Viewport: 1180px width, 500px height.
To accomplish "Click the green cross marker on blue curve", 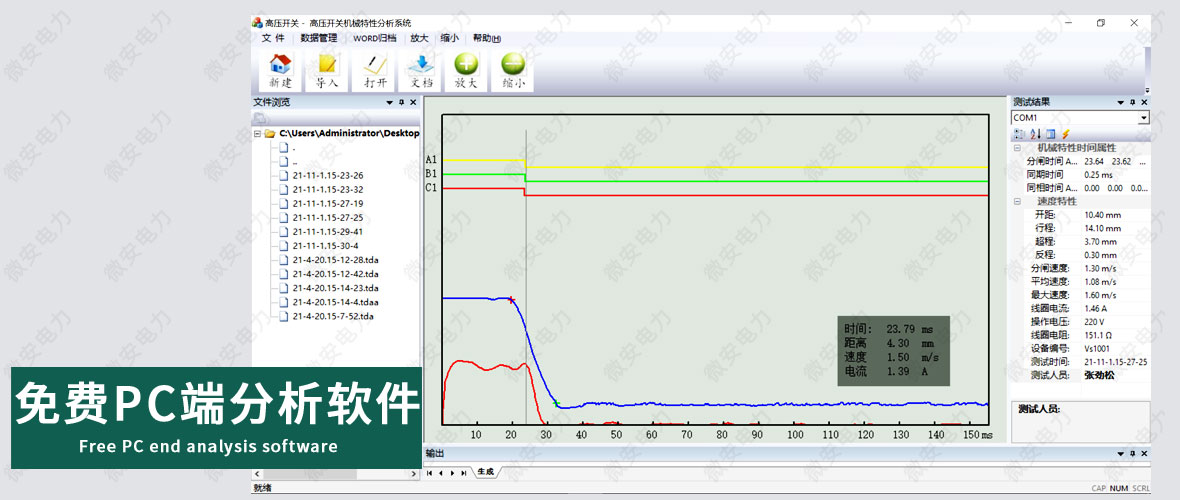I will (x=557, y=404).
